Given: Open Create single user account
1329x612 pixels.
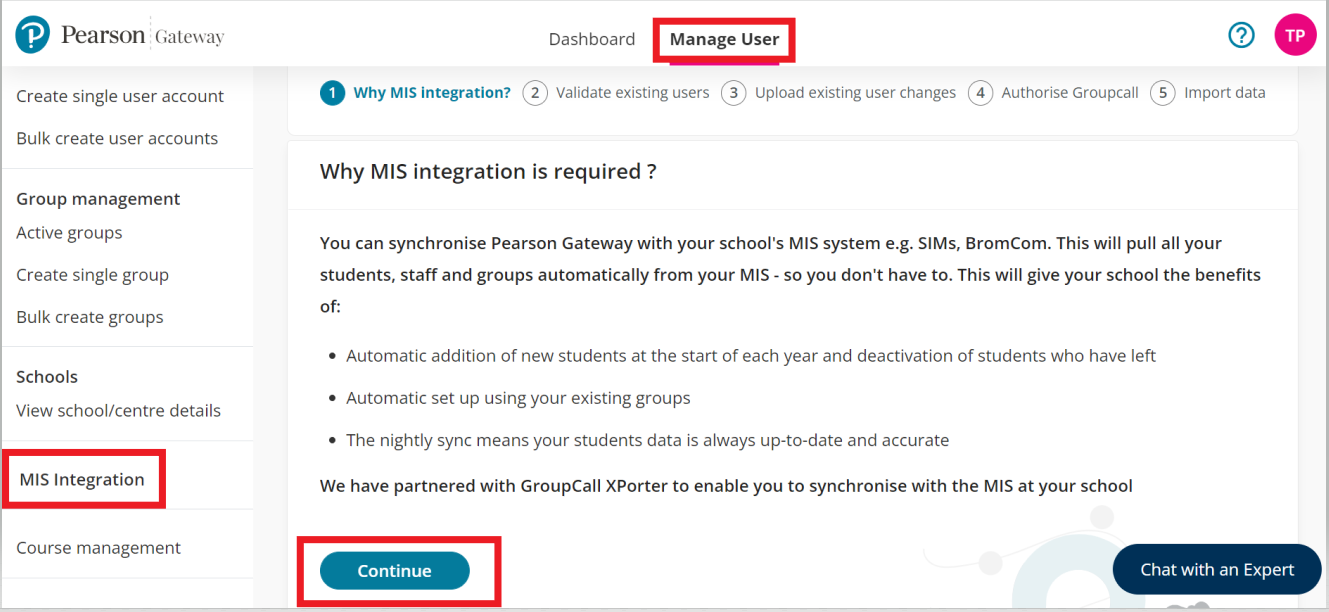Looking at the screenshot, I should click(120, 96).
